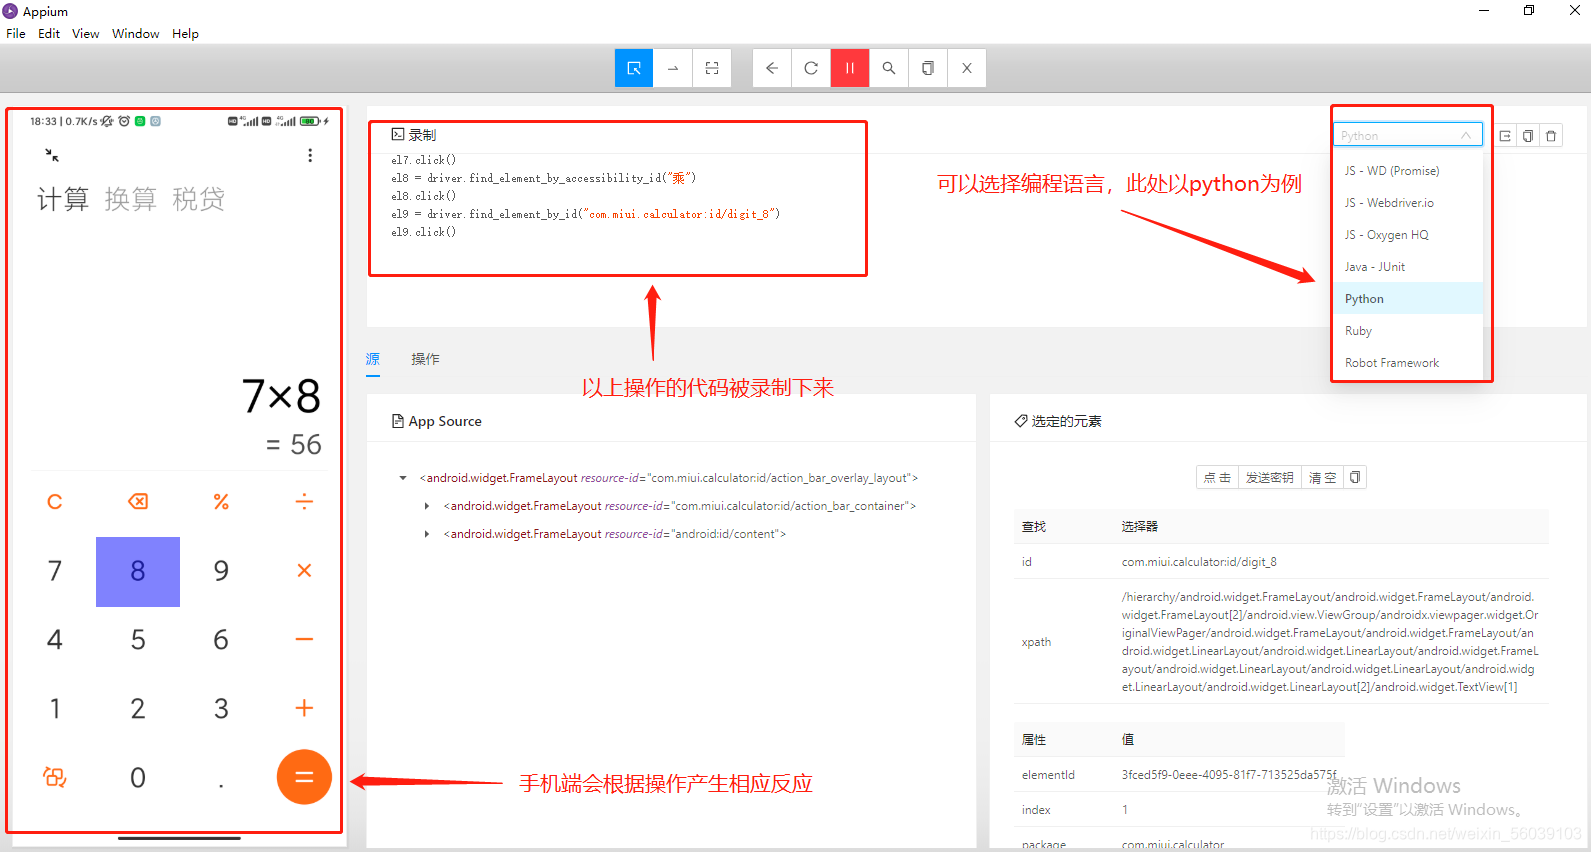
Task: Open the language selection combo box
Action: (x=1408, y=135)
